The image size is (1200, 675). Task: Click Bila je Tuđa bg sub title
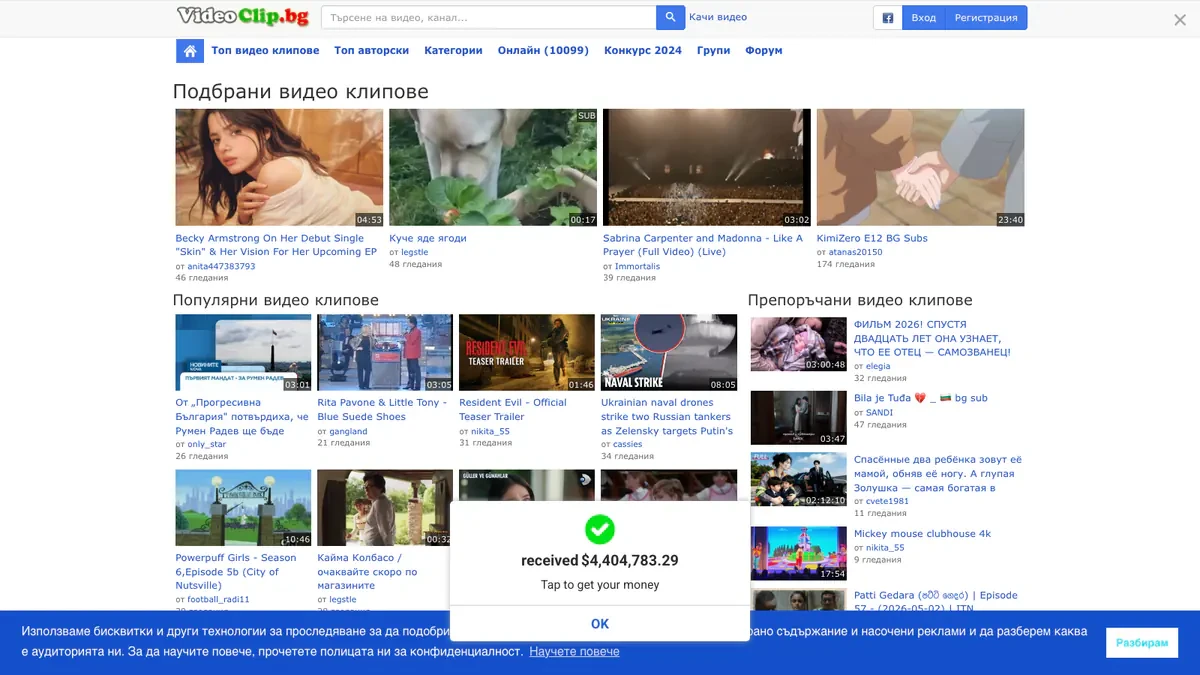(920, 398)
